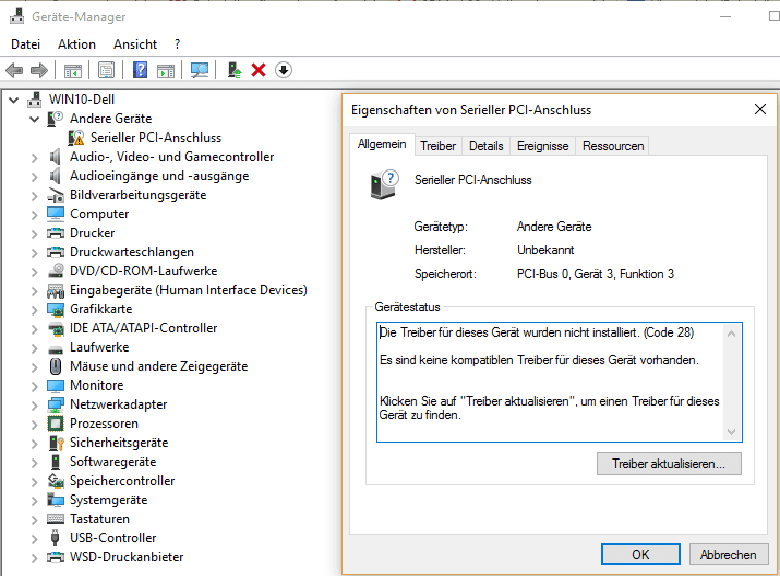Click the Grafikkarte display adapter icon

[55, 309]
